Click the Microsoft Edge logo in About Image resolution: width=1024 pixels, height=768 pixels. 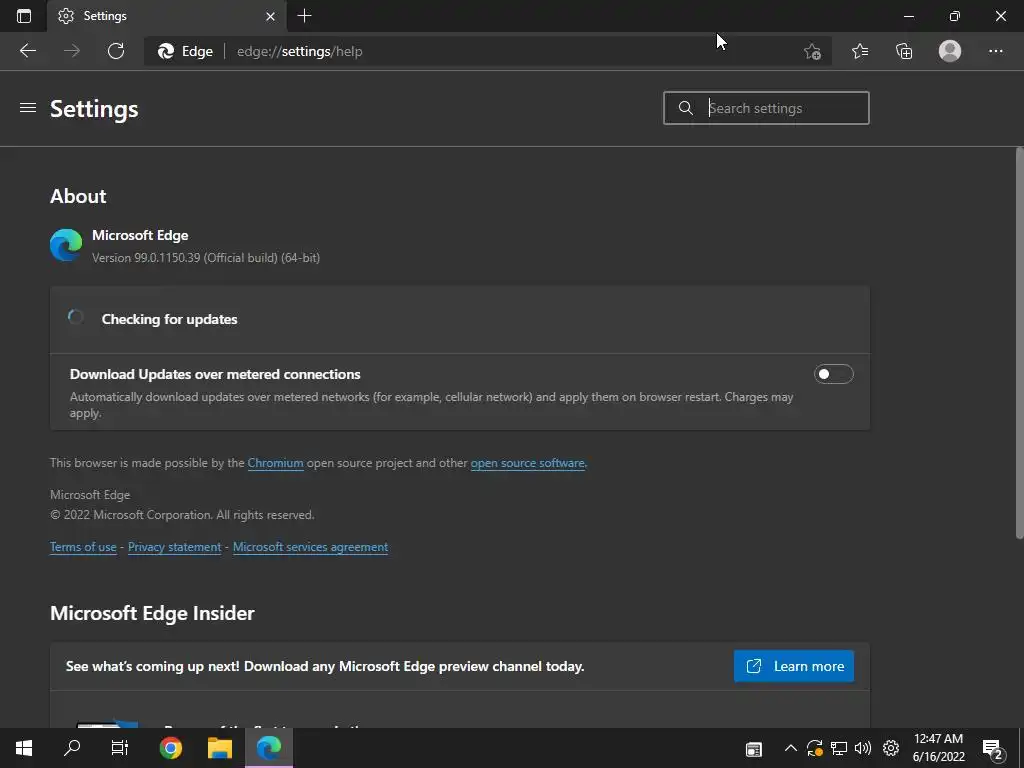point(66,246)
